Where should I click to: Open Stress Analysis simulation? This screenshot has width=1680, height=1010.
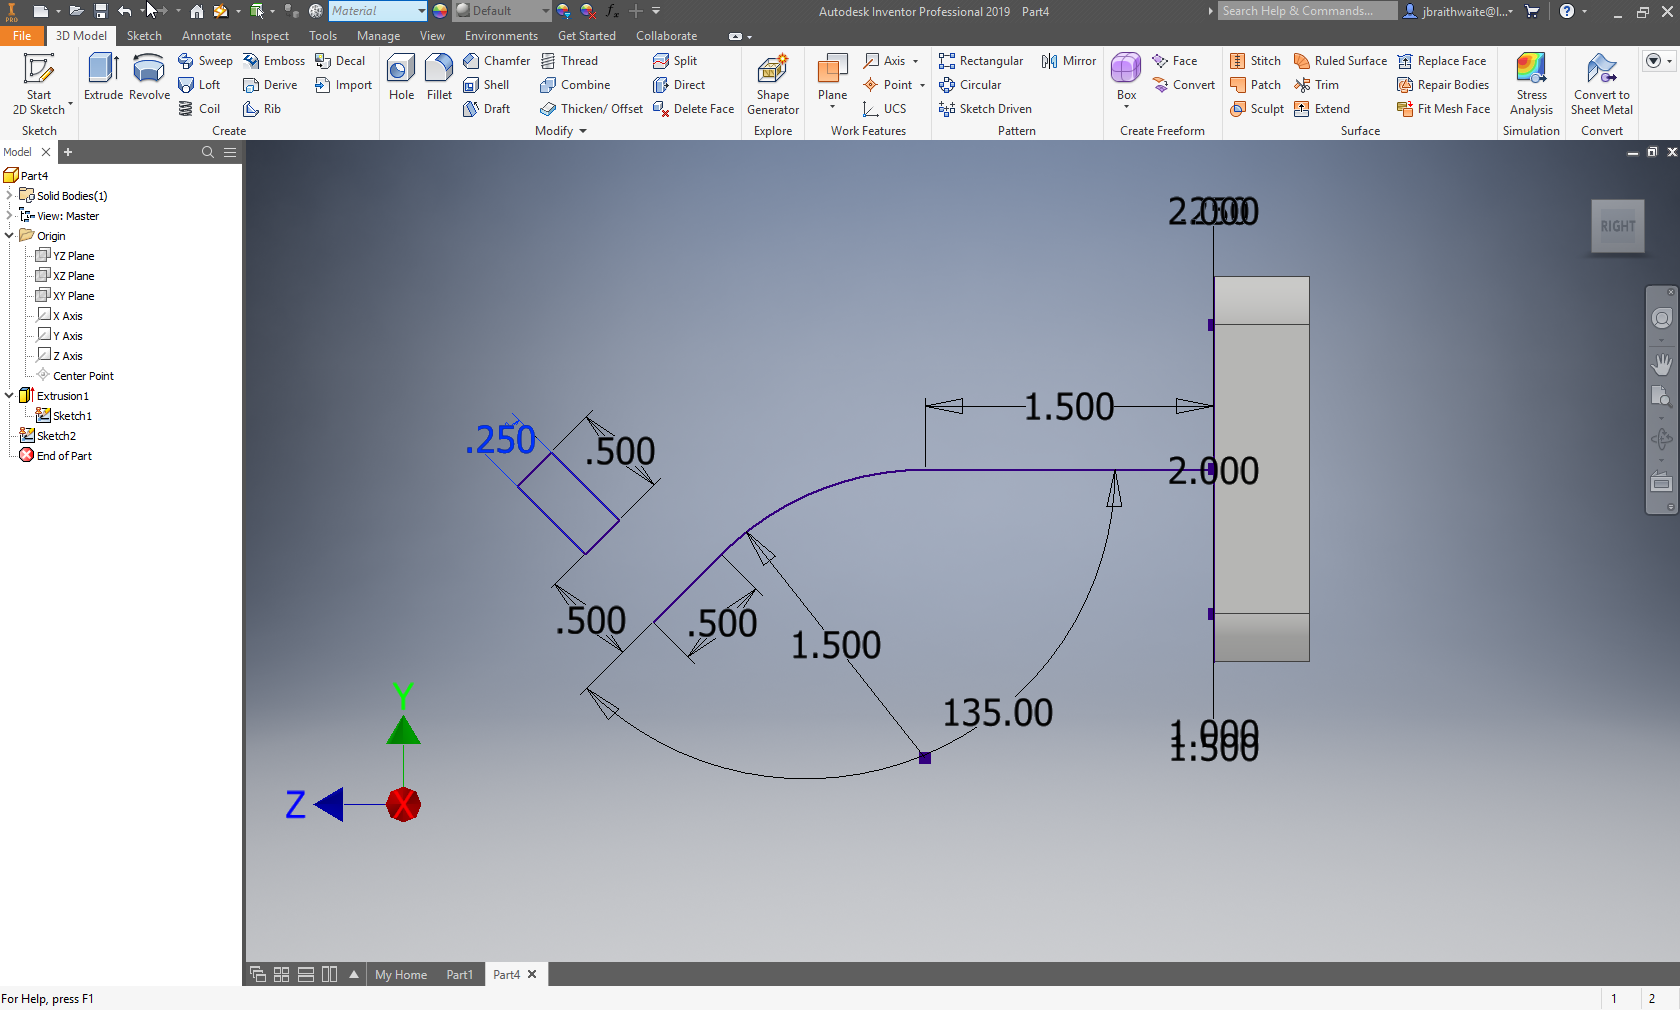[1531, 84]
